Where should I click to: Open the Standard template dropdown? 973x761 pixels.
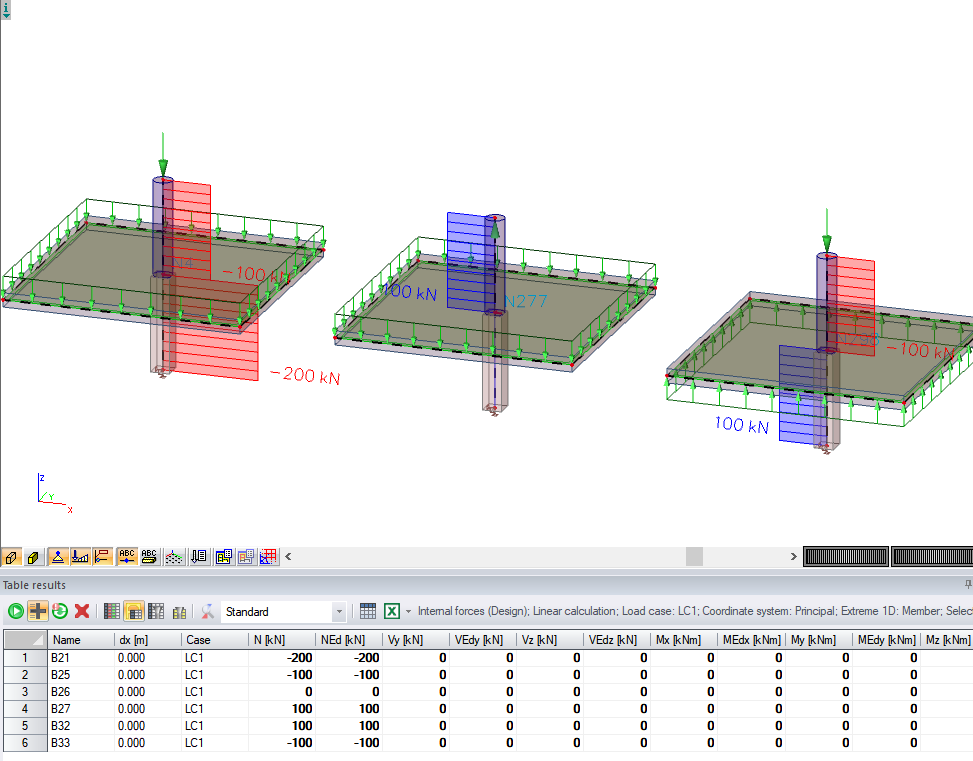(339, 612)
